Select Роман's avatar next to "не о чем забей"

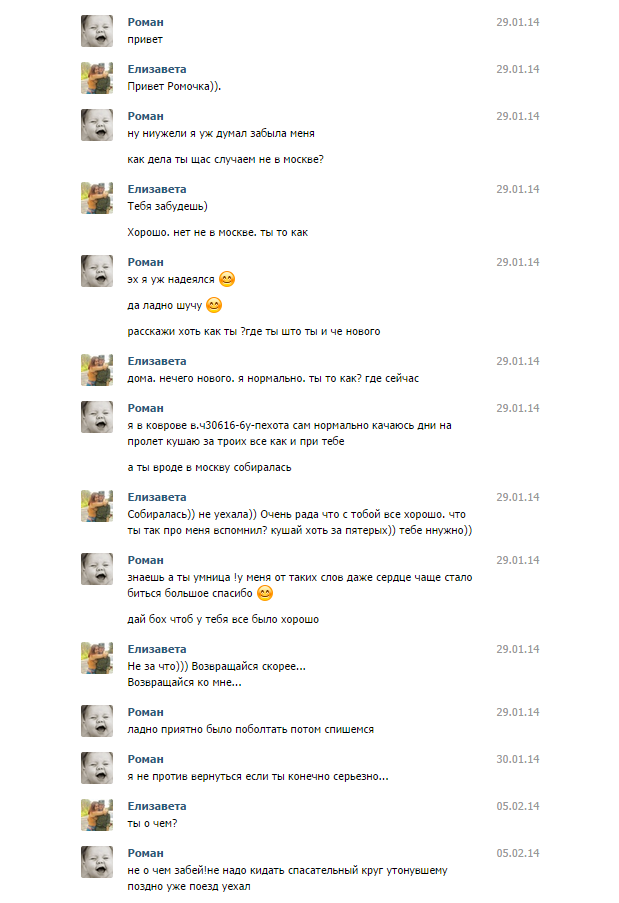pyautogui.click(x=97, y=862)
